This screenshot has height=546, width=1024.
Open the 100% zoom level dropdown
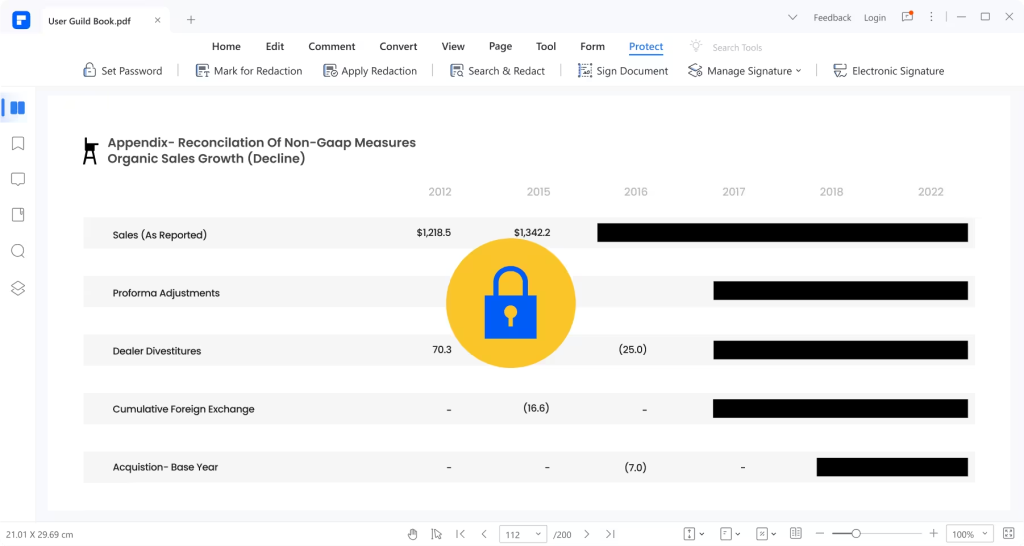click(969, 534)
